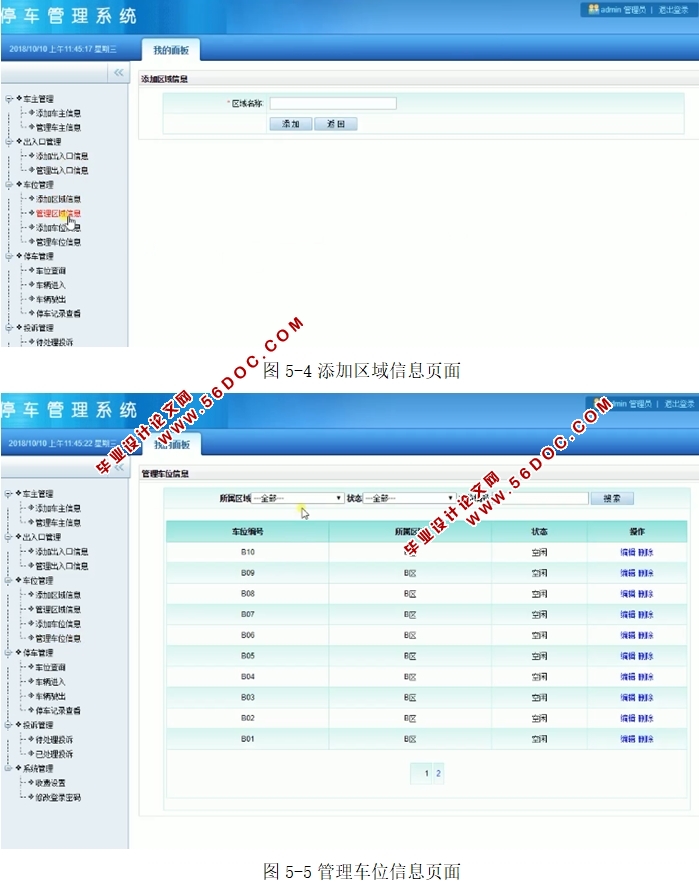Open 添加车主信息 in the 添加区域信息 page sidebar
Screen dimensions: 699x887
coord(58,113)
